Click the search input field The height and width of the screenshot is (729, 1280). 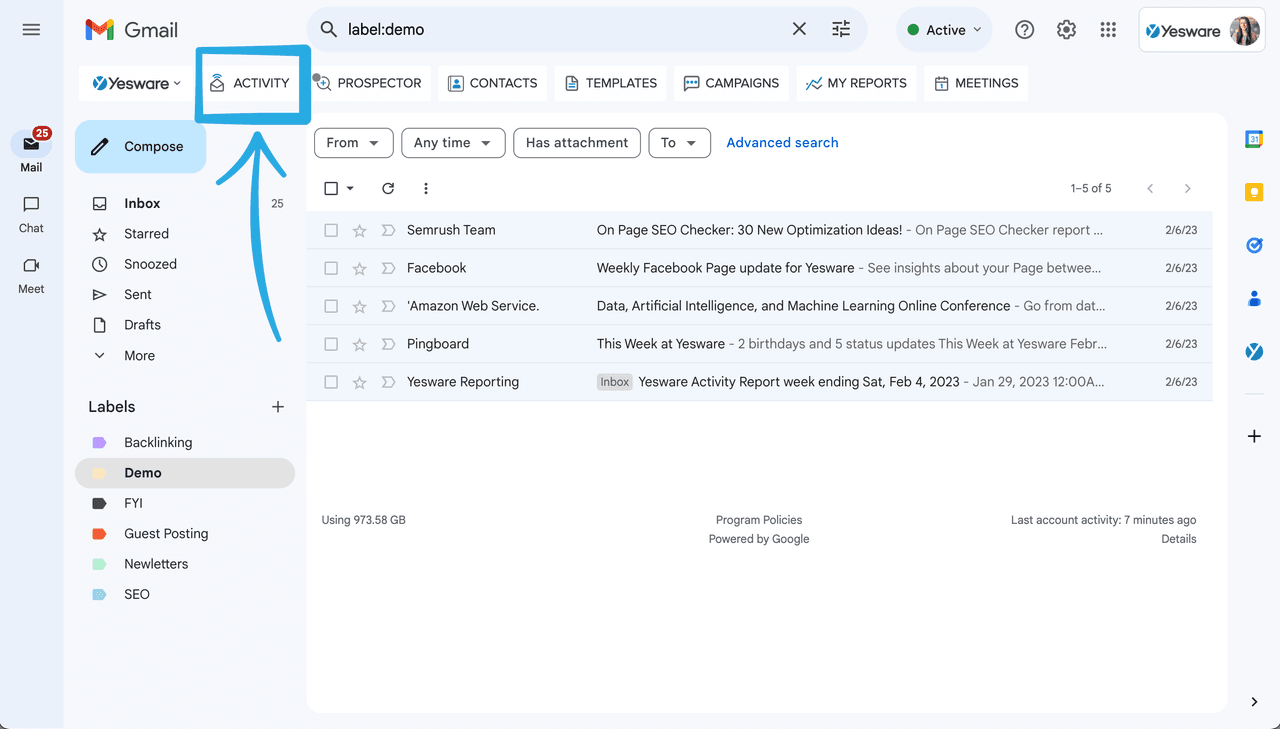point(560,30)
